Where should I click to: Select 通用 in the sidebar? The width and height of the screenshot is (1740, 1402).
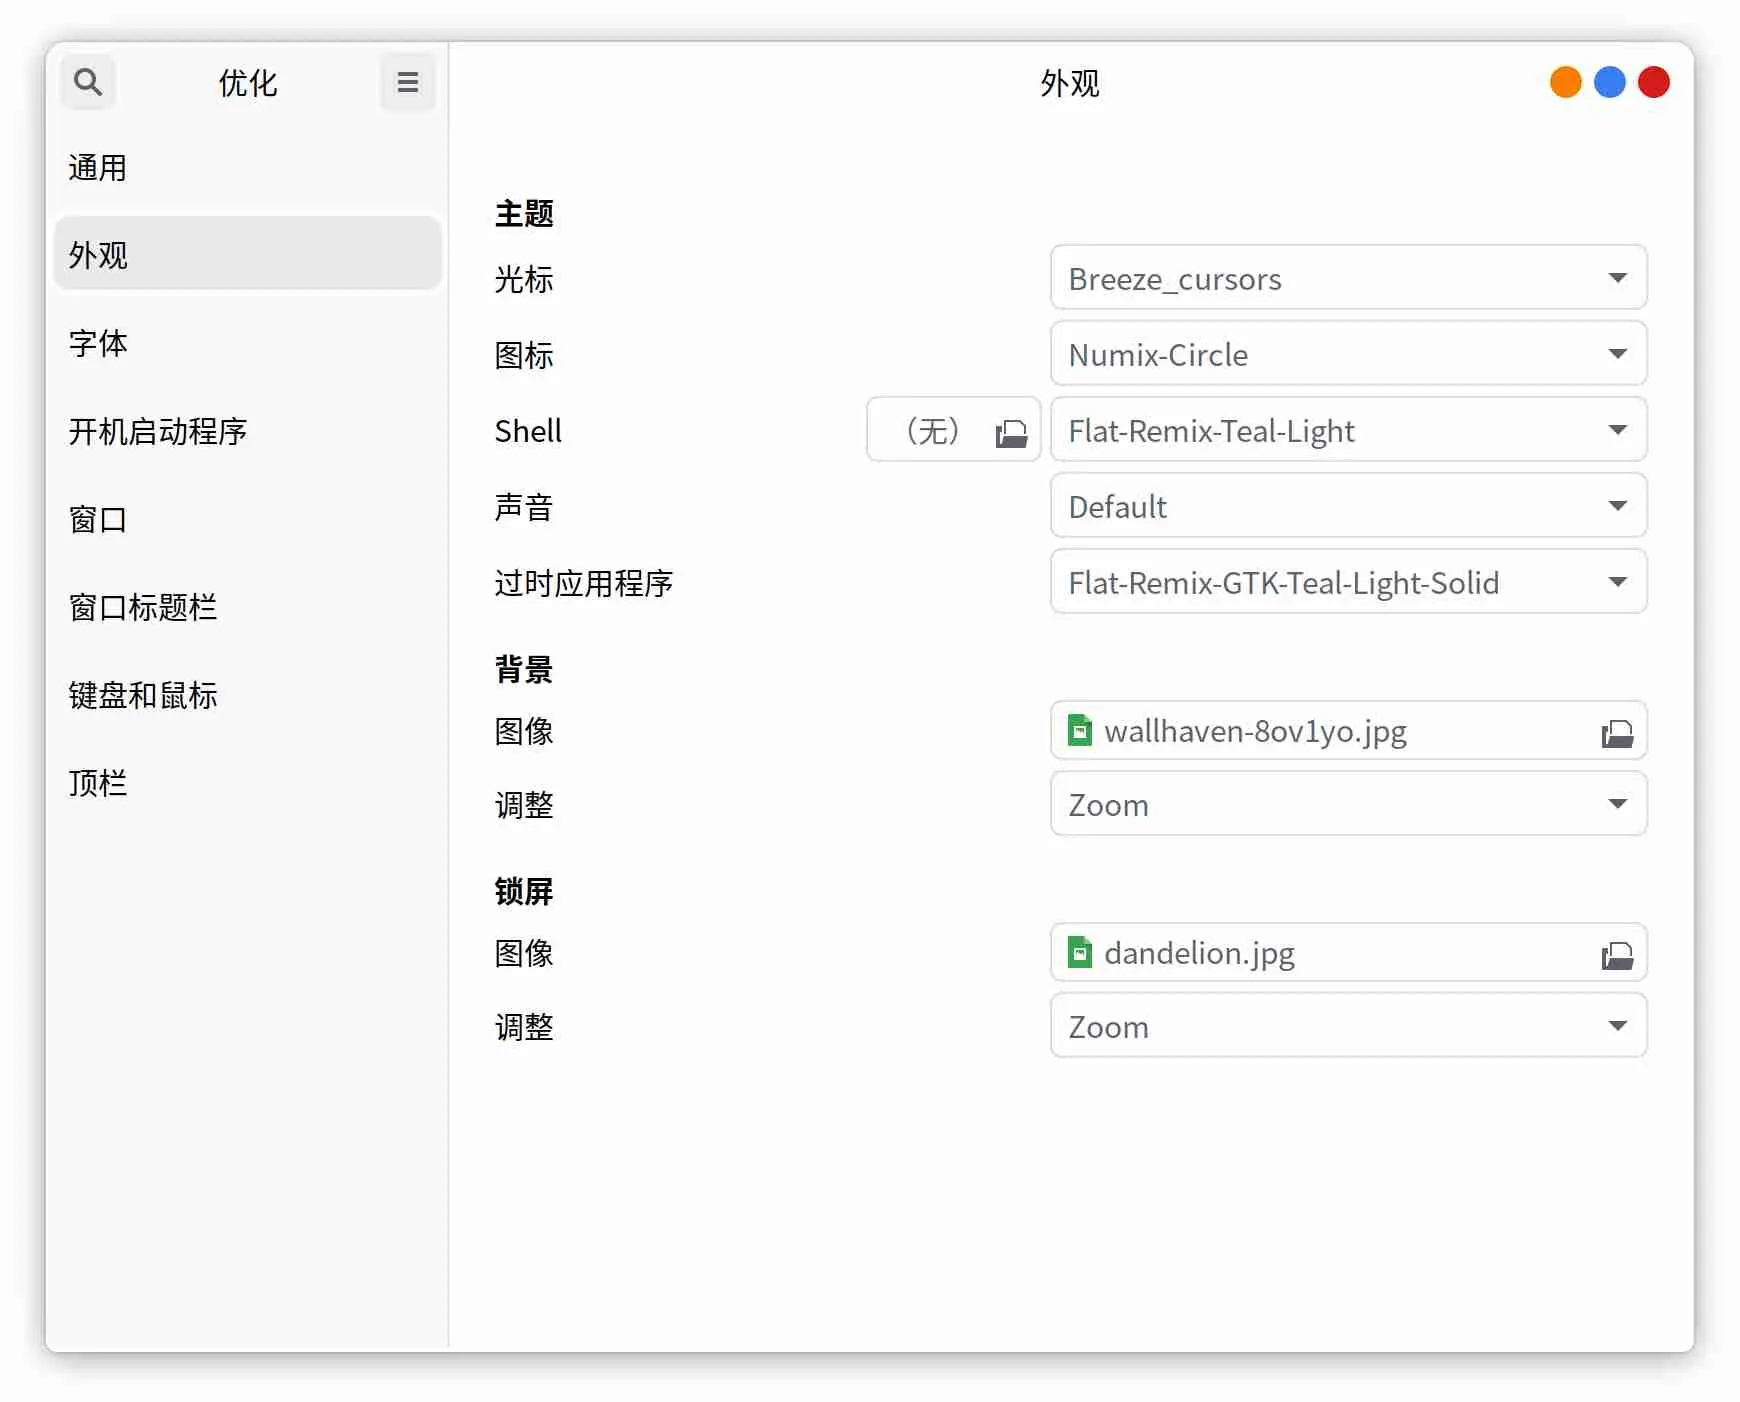pos(98,167)
